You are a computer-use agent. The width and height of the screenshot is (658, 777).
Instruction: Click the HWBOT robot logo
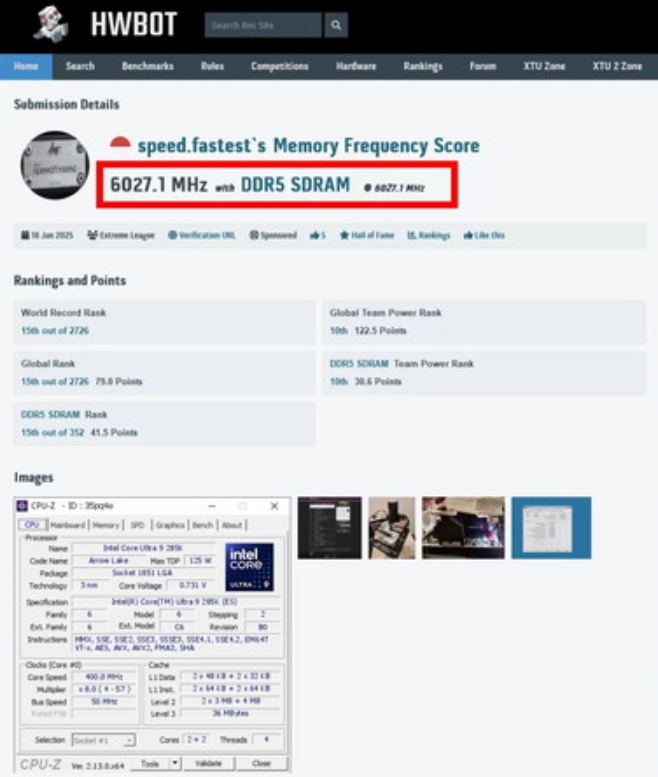[x=50, y=25]
